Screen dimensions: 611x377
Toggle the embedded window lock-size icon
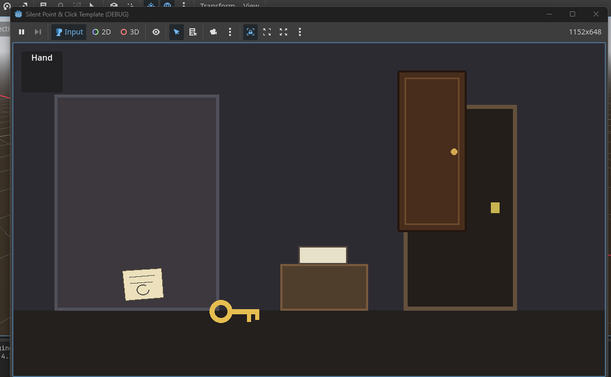pos(251,32)
